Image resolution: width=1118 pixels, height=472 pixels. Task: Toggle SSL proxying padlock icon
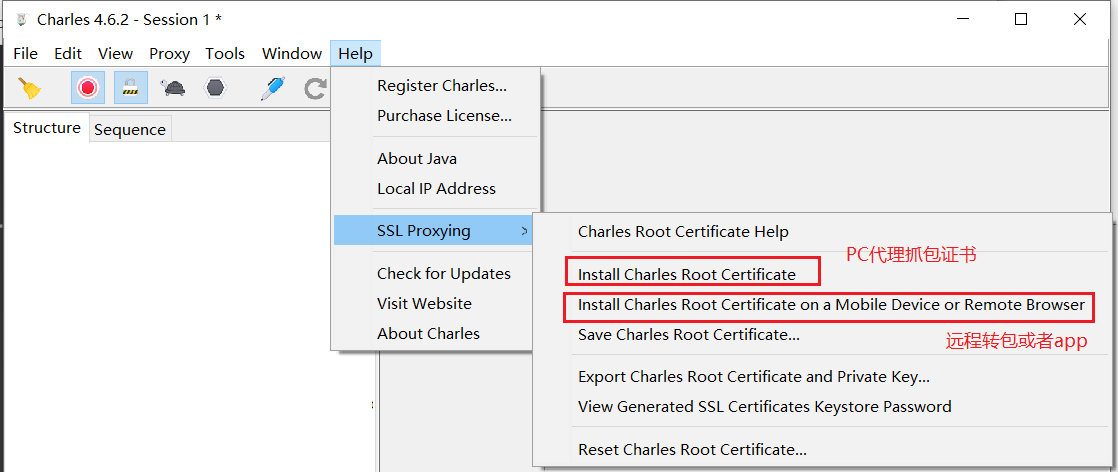click(130, 88)
